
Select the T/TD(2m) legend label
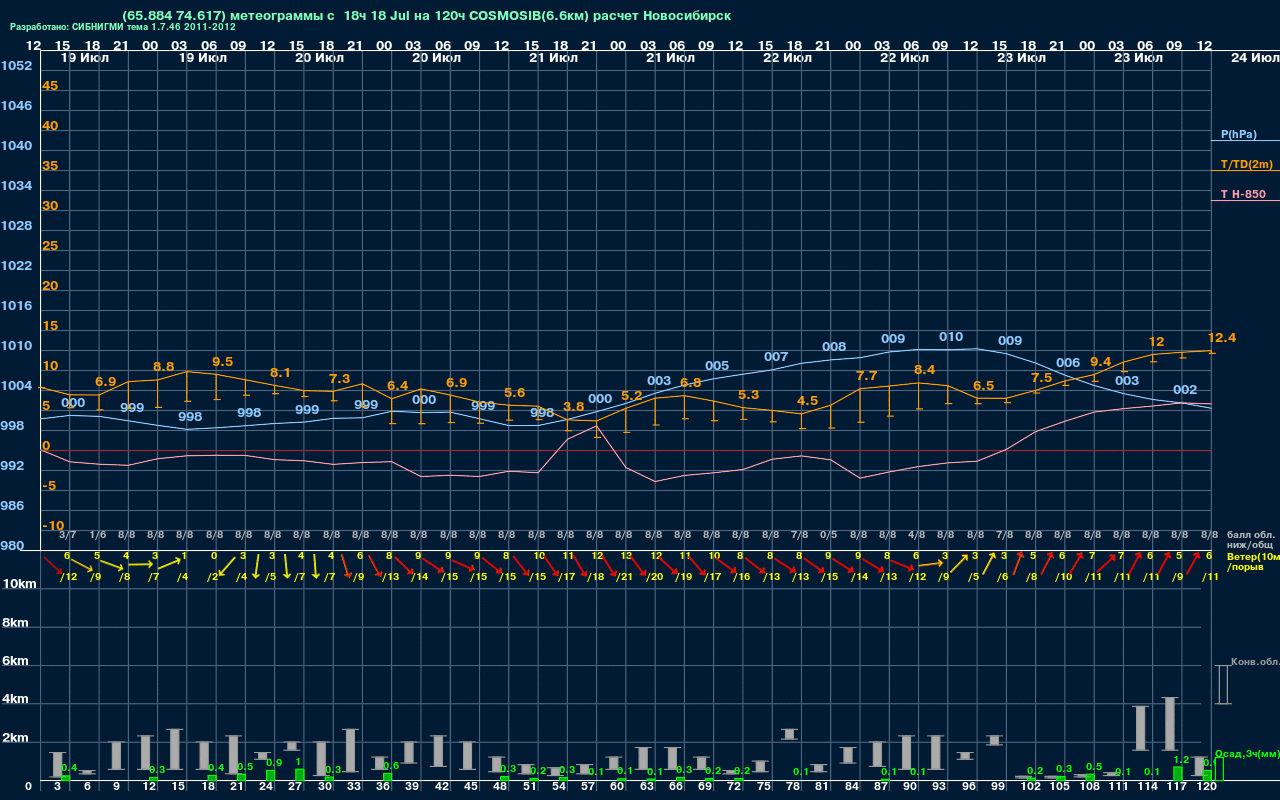tap(1247, 164)
